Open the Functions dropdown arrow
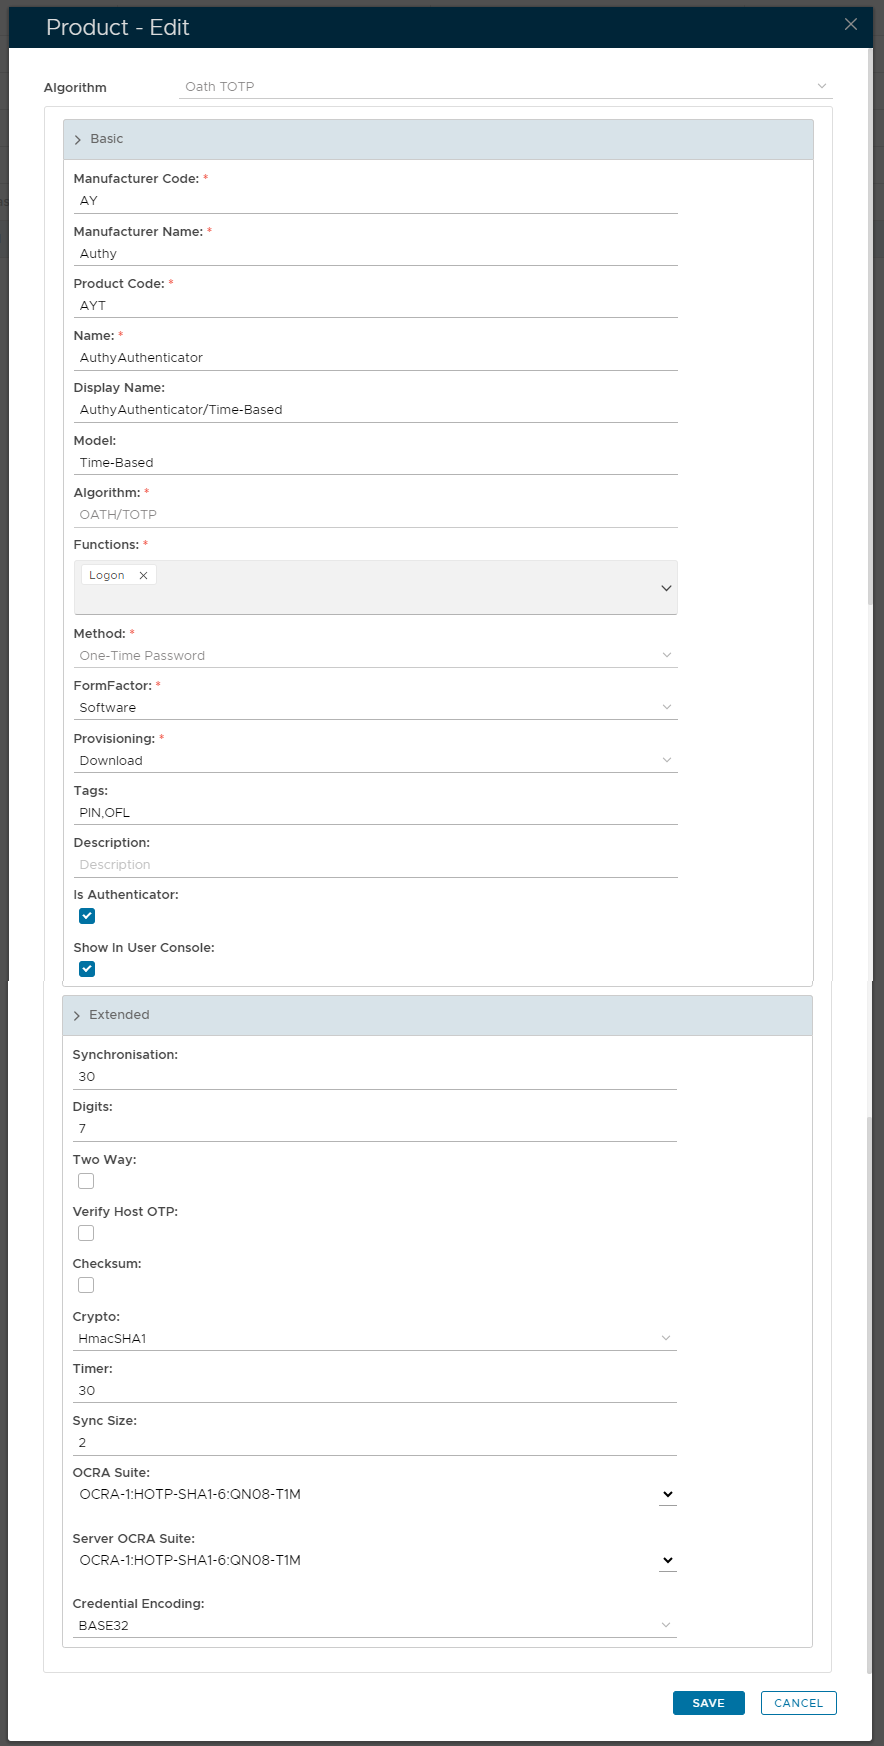The width and height of the screenshot is (884, 1746). click(x=666, y=588)
